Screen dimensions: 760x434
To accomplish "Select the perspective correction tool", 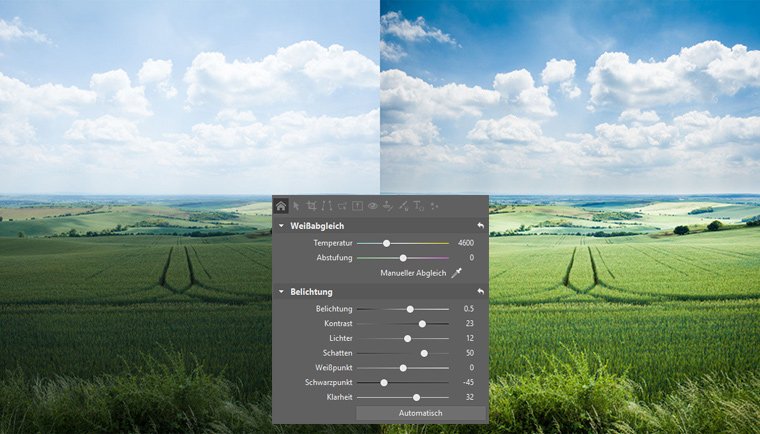I will pos(342,206).
